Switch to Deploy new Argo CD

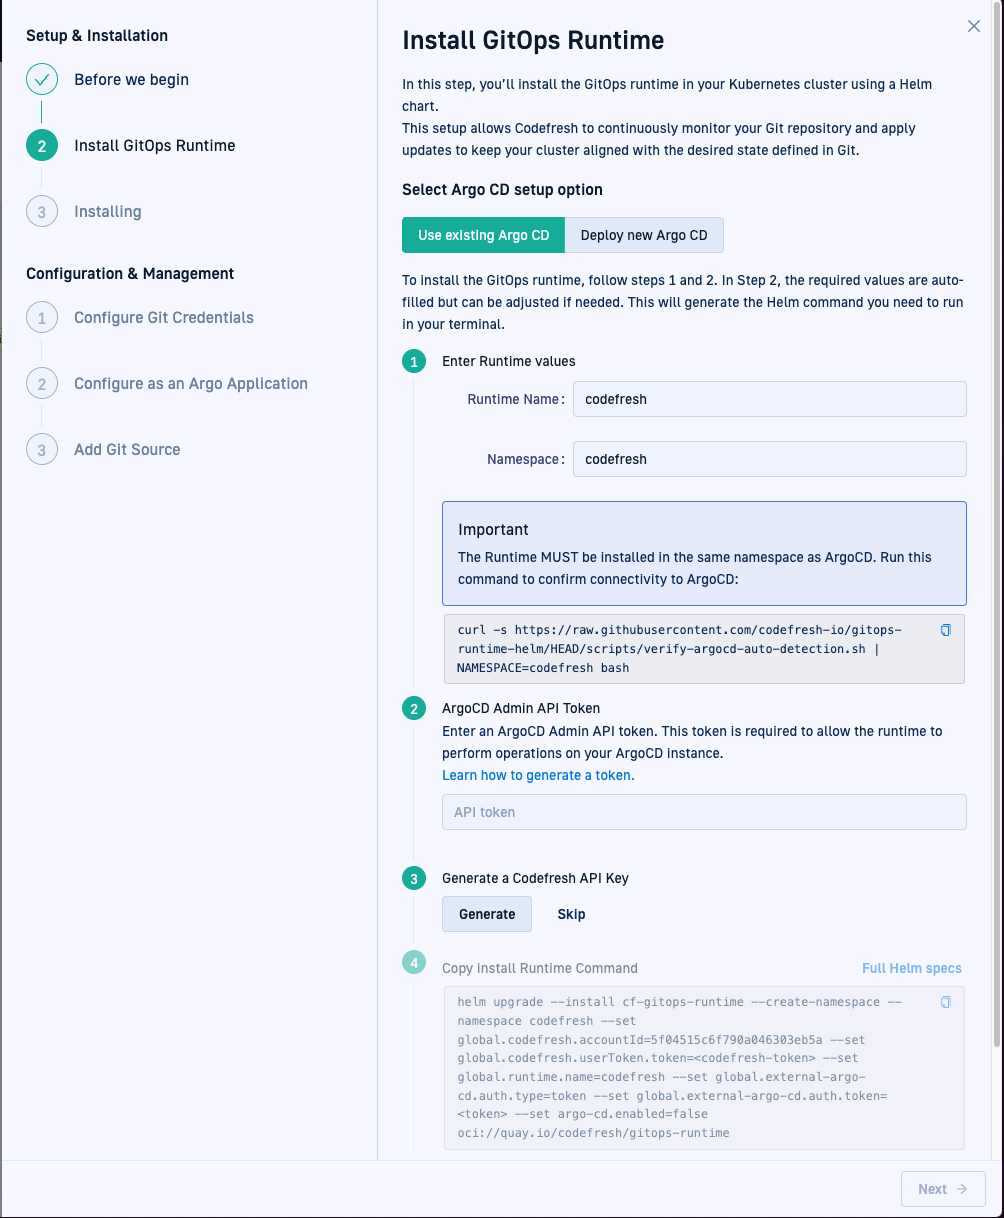tap(644, 235)
